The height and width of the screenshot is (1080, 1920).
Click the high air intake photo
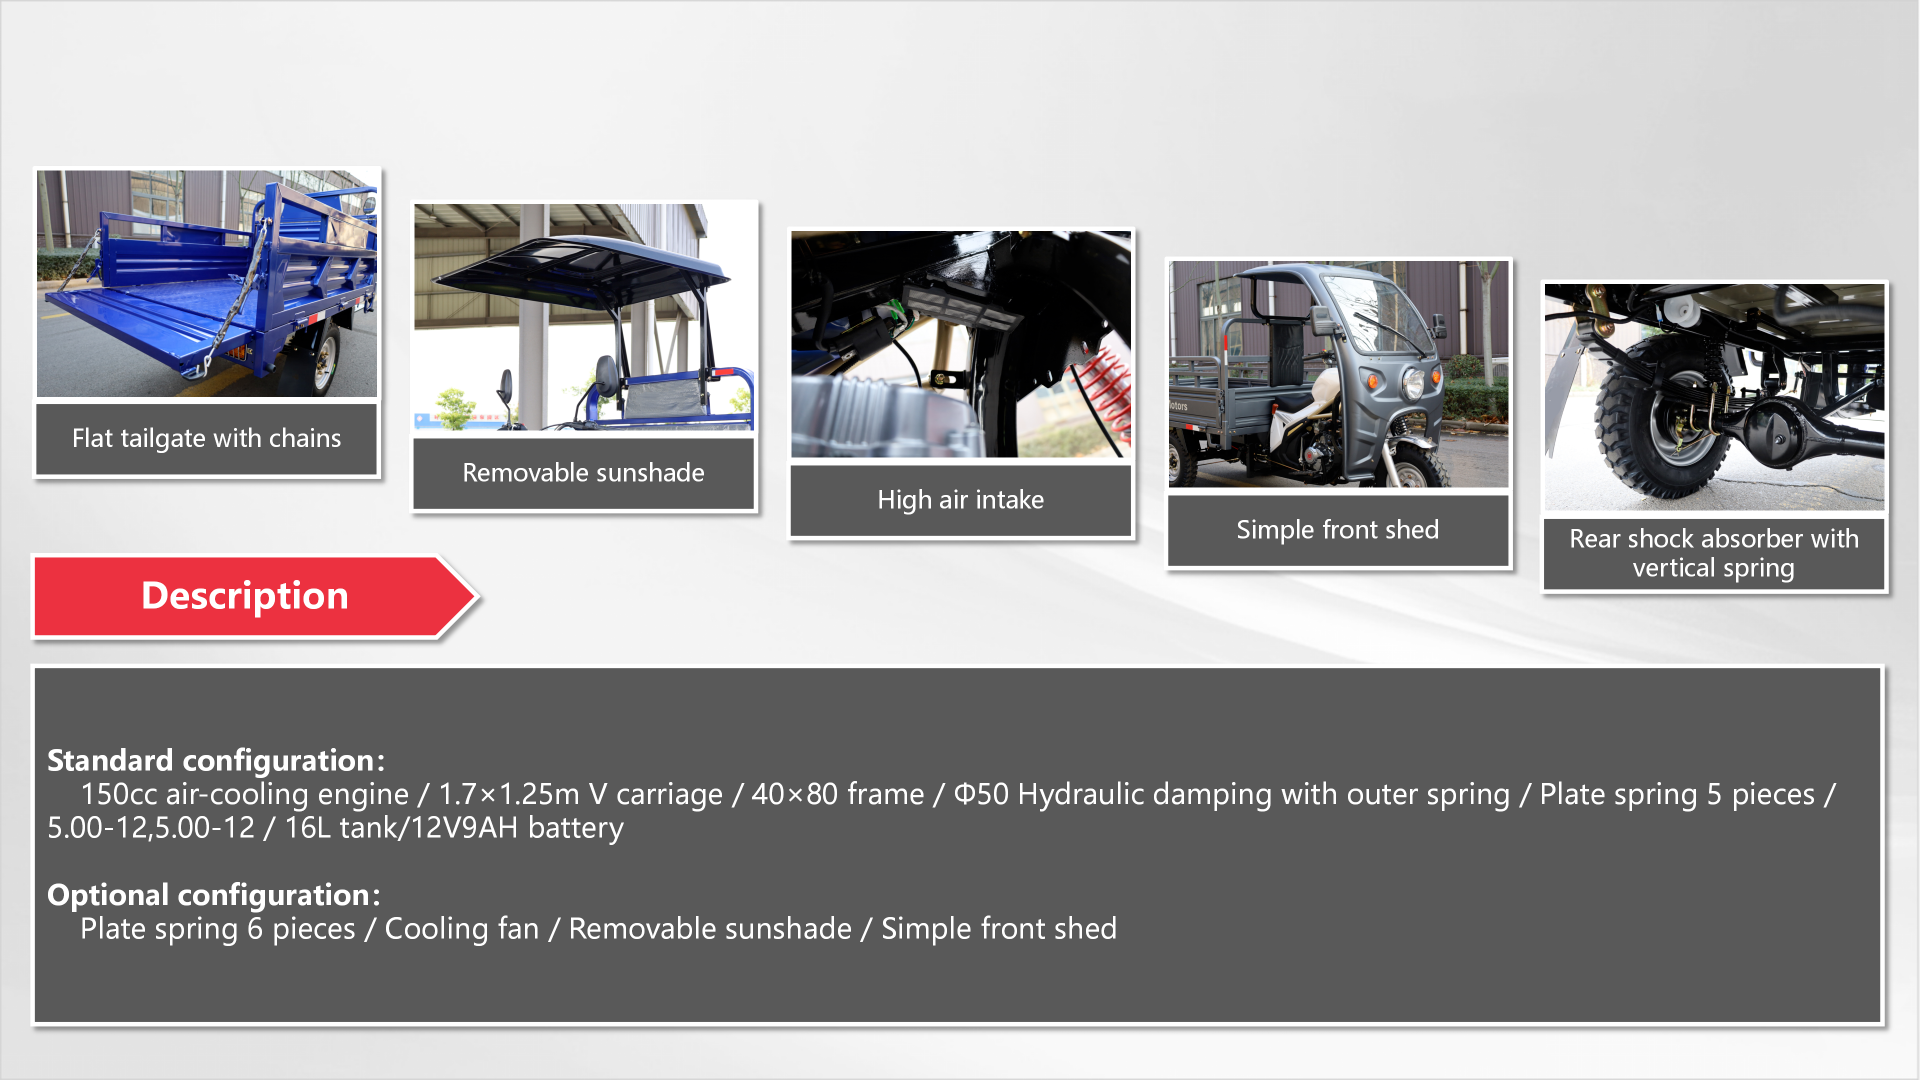(x=961, y=344)
